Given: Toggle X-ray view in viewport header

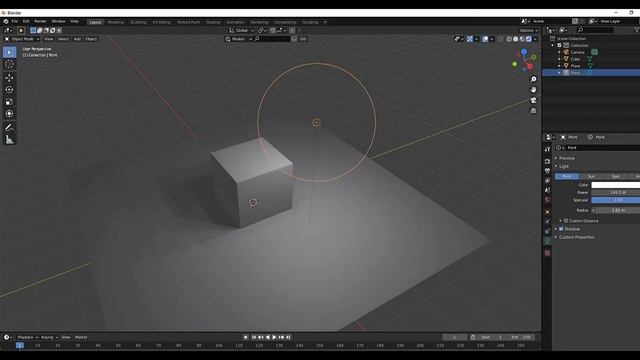Looking at the screenshot, I should pyautogui.click(x=500, y=39).
